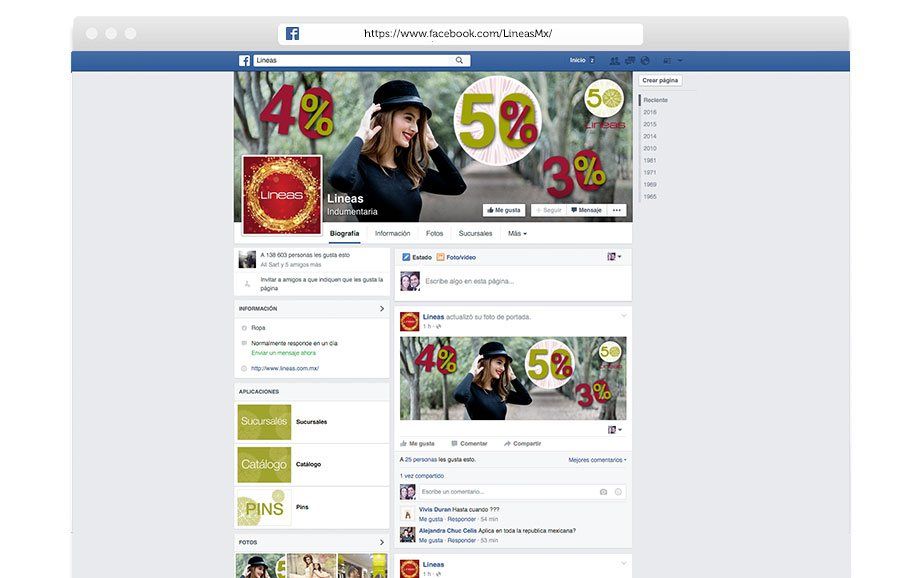Screen dimensions: 924x578
Task: Open friend requests icon in the top bar
Action: point(614,61)
